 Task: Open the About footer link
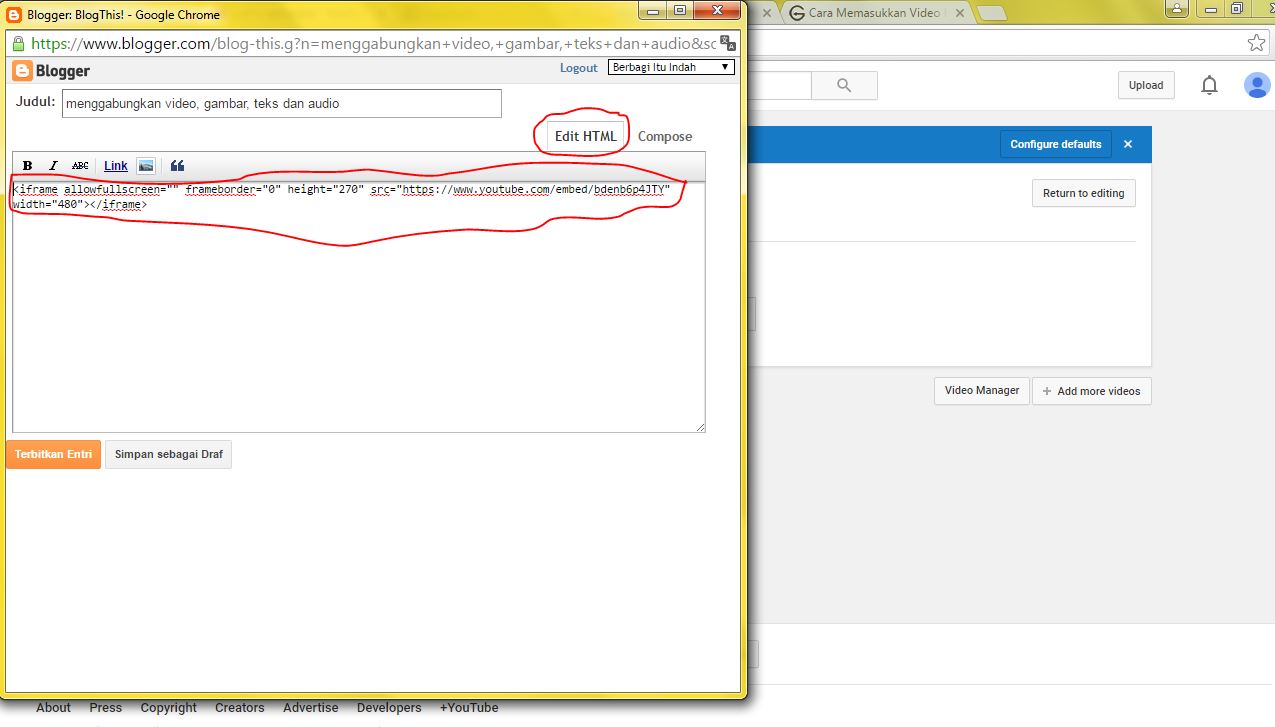pos(53,707)
